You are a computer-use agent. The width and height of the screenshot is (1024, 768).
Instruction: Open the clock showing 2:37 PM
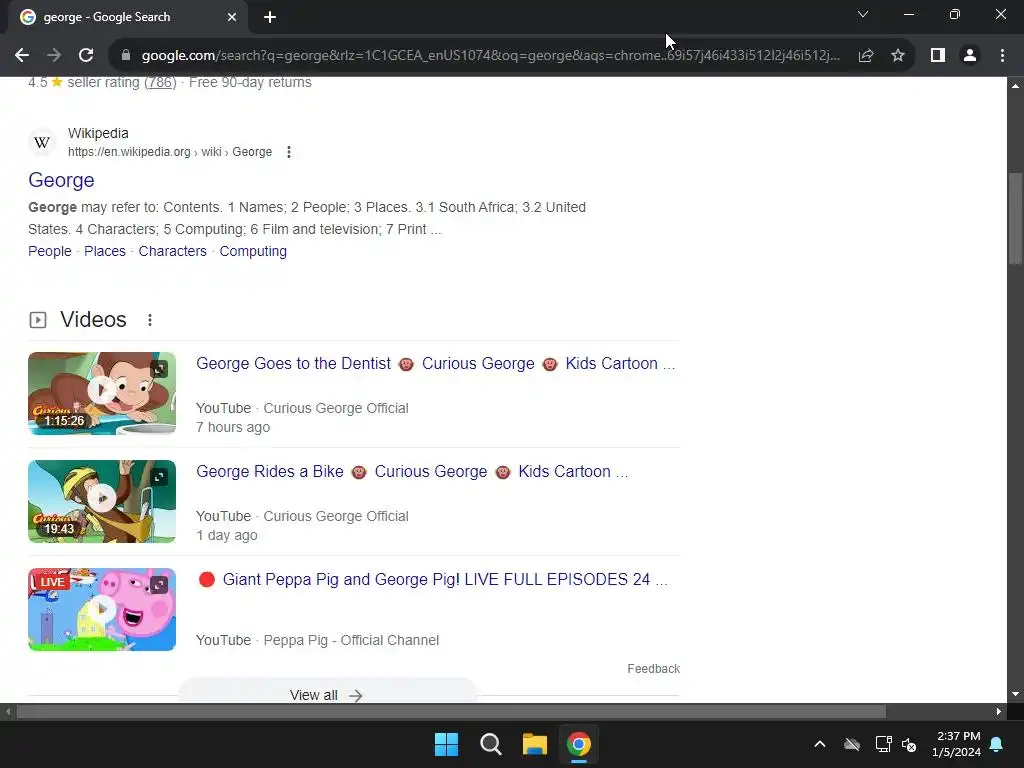point(956,744)
